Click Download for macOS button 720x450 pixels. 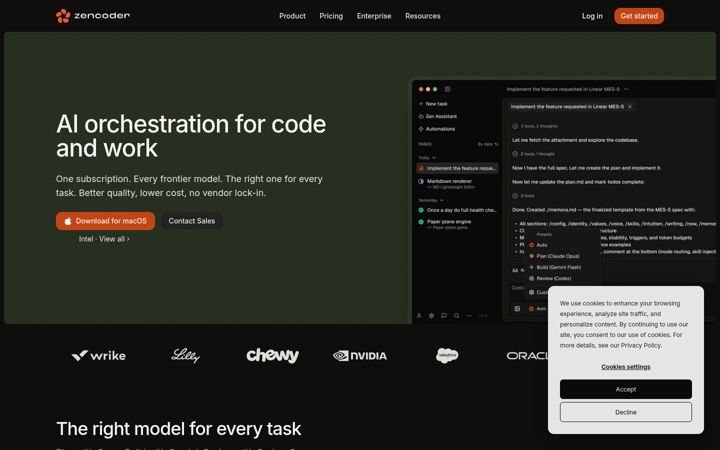[x=105, y=221]
